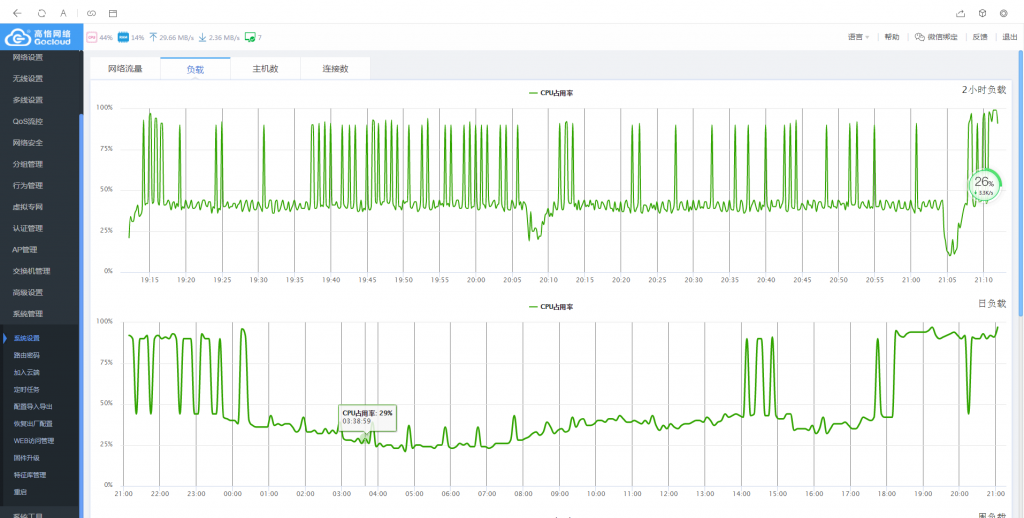Click 退出 to log out
This screenshot has width=1024, height=518.
(x=1010, y=37)
